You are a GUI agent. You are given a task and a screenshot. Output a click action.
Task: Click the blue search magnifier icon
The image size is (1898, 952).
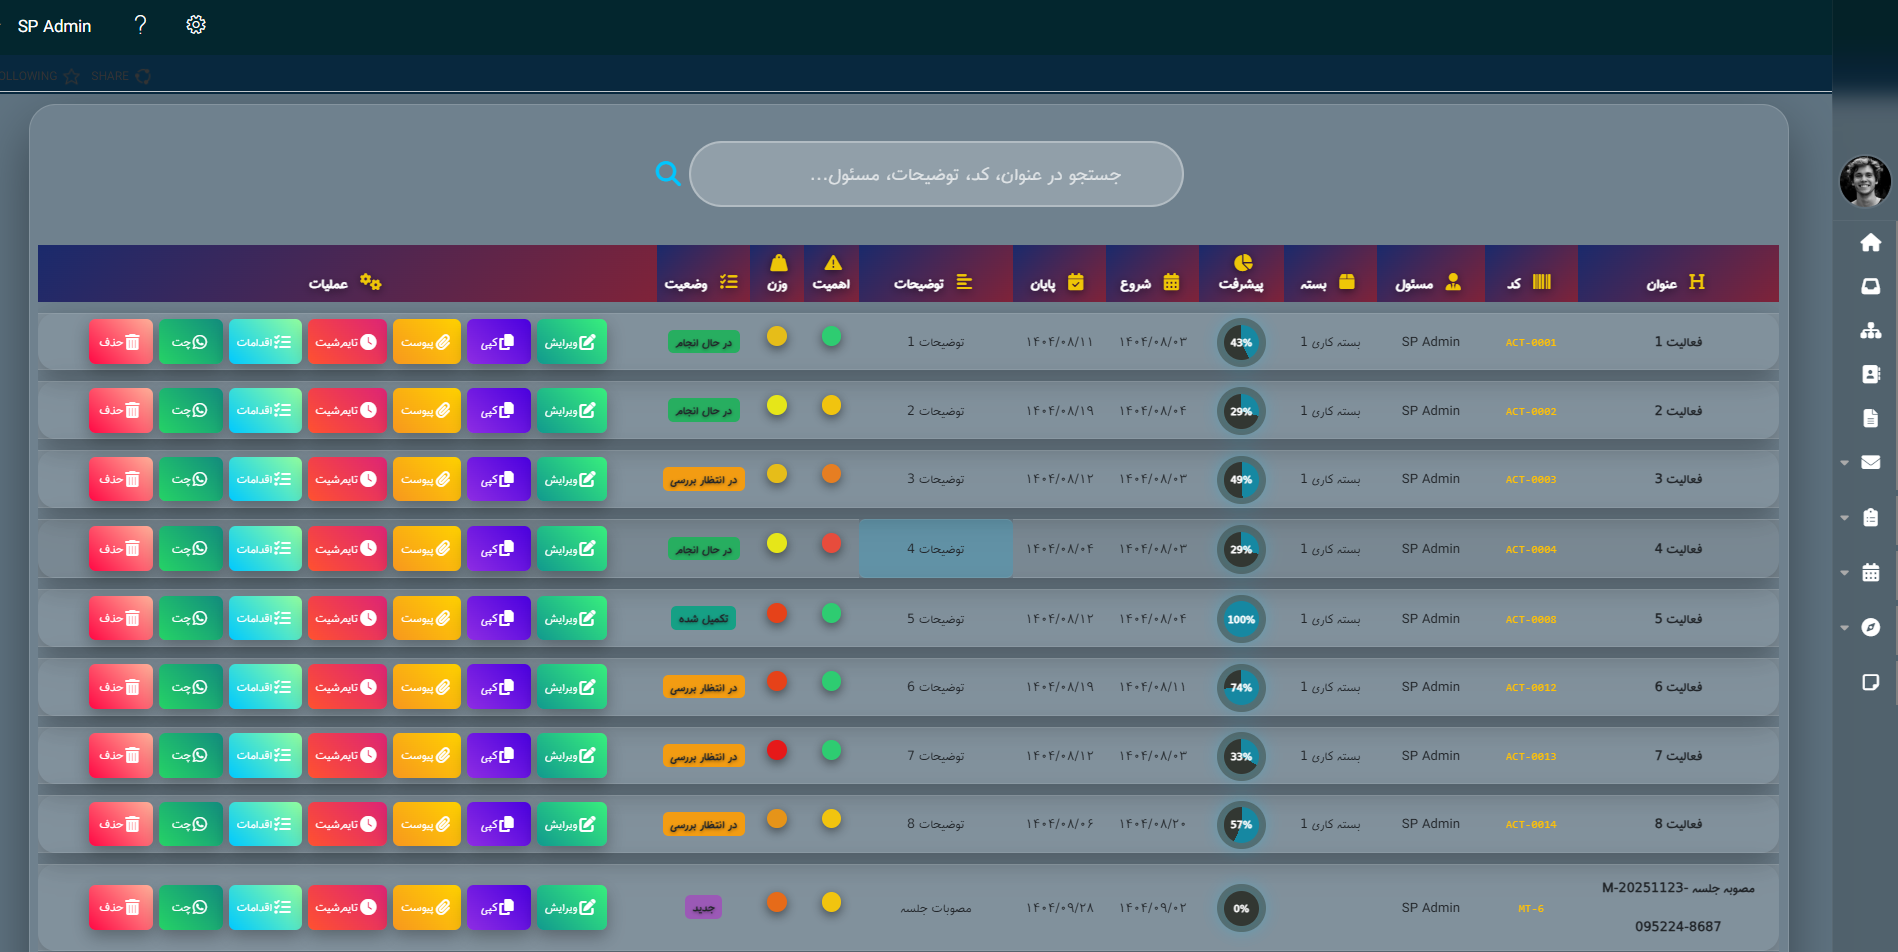(x=668, y=174)
